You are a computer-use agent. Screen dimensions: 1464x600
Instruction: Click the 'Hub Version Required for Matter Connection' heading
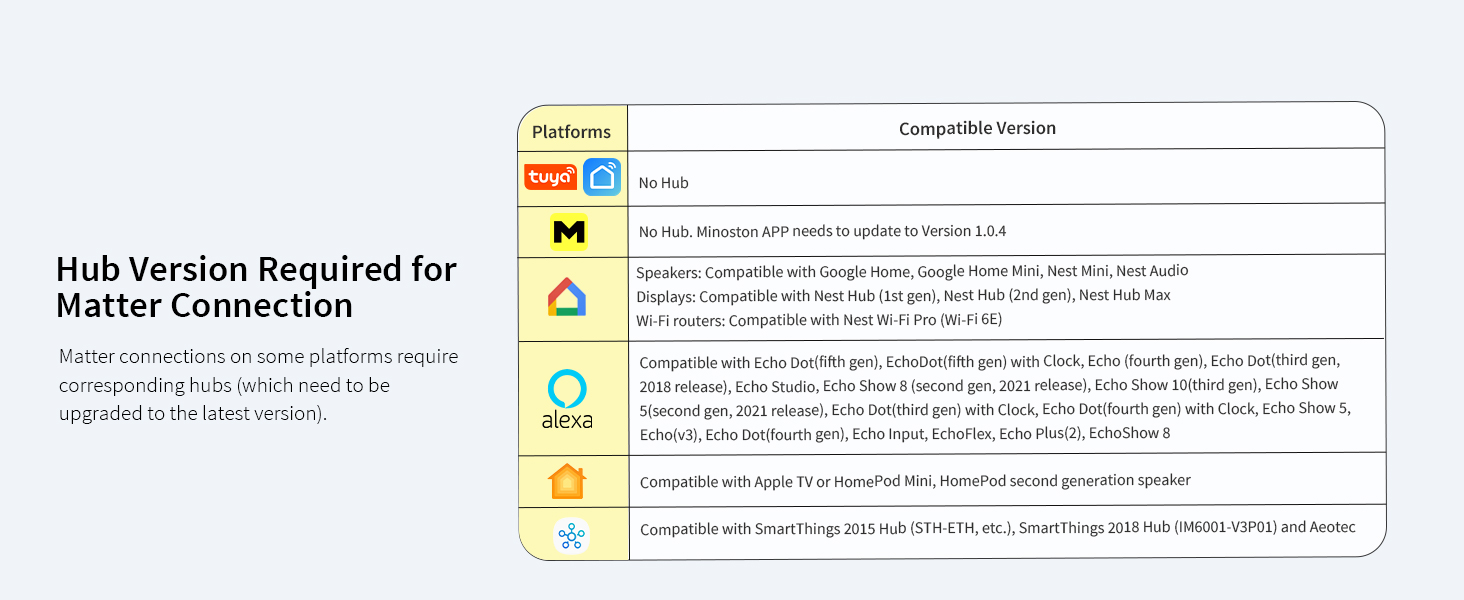(x=256, y=287)
